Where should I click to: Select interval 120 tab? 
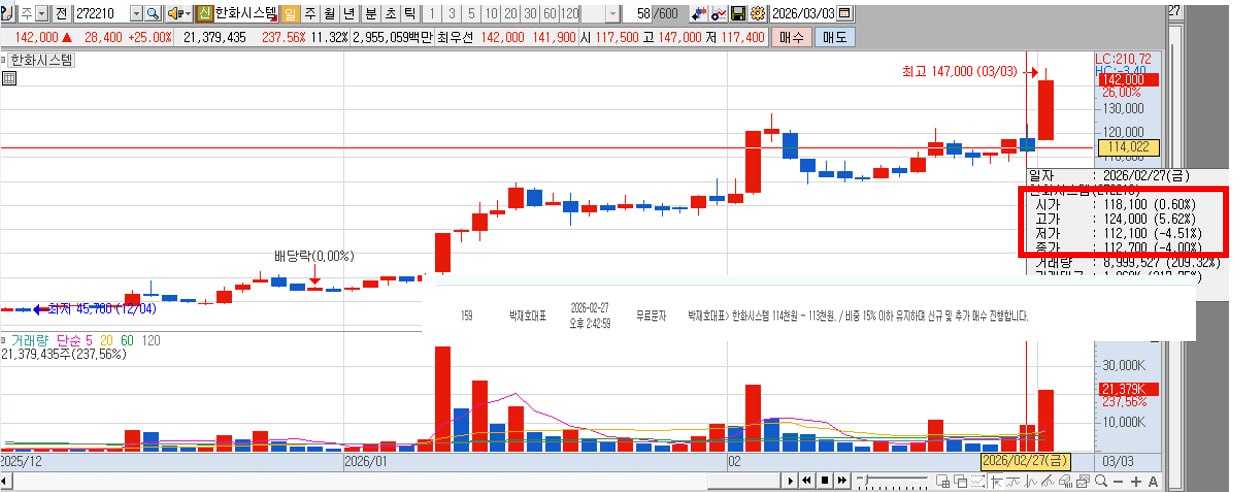point(569,14)
